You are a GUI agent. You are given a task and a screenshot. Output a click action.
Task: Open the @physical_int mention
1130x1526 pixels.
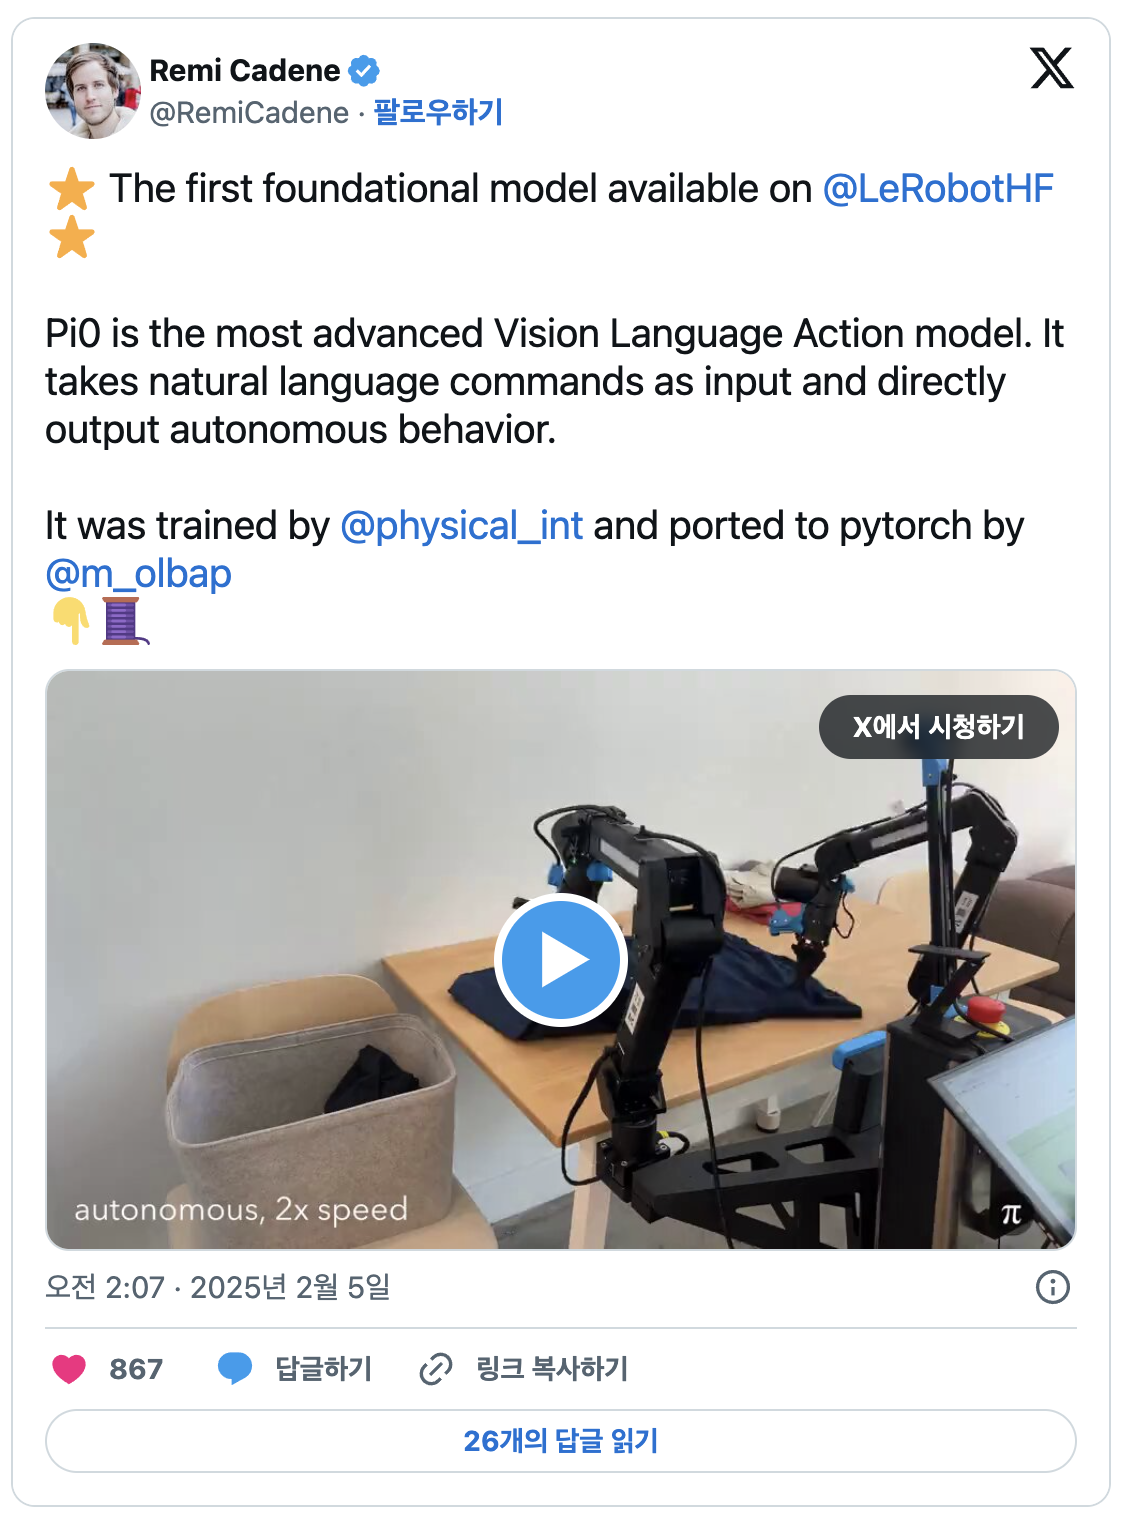[461, 525]
